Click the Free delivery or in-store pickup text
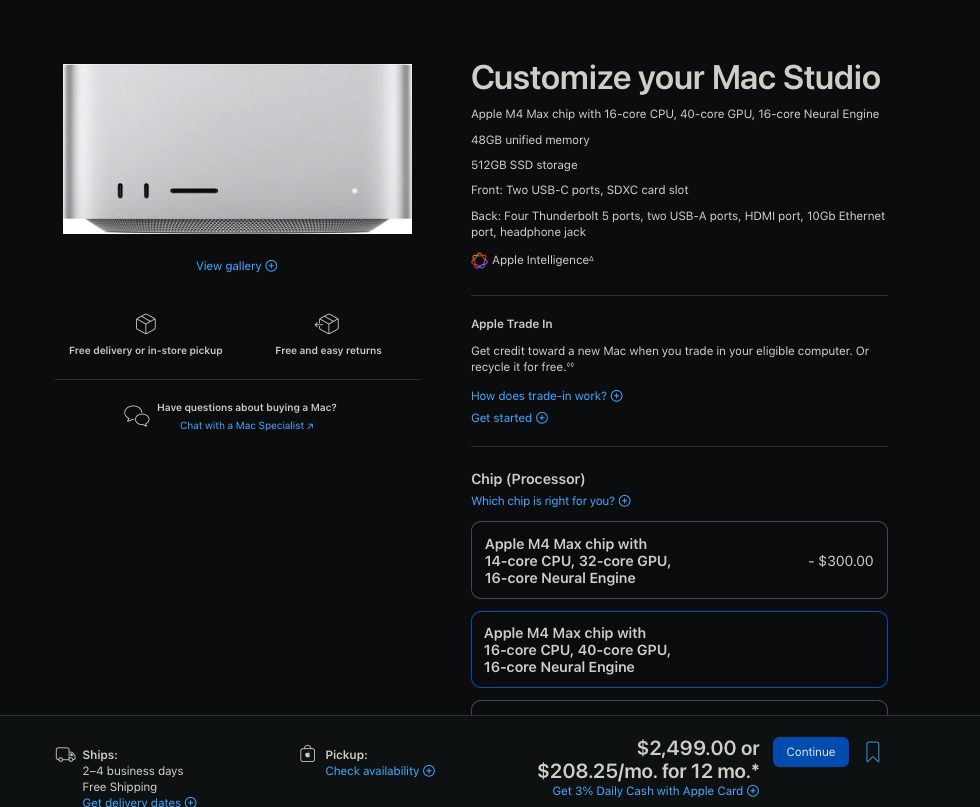The height and width of the screenshot is (807, 980). (146, 351)
